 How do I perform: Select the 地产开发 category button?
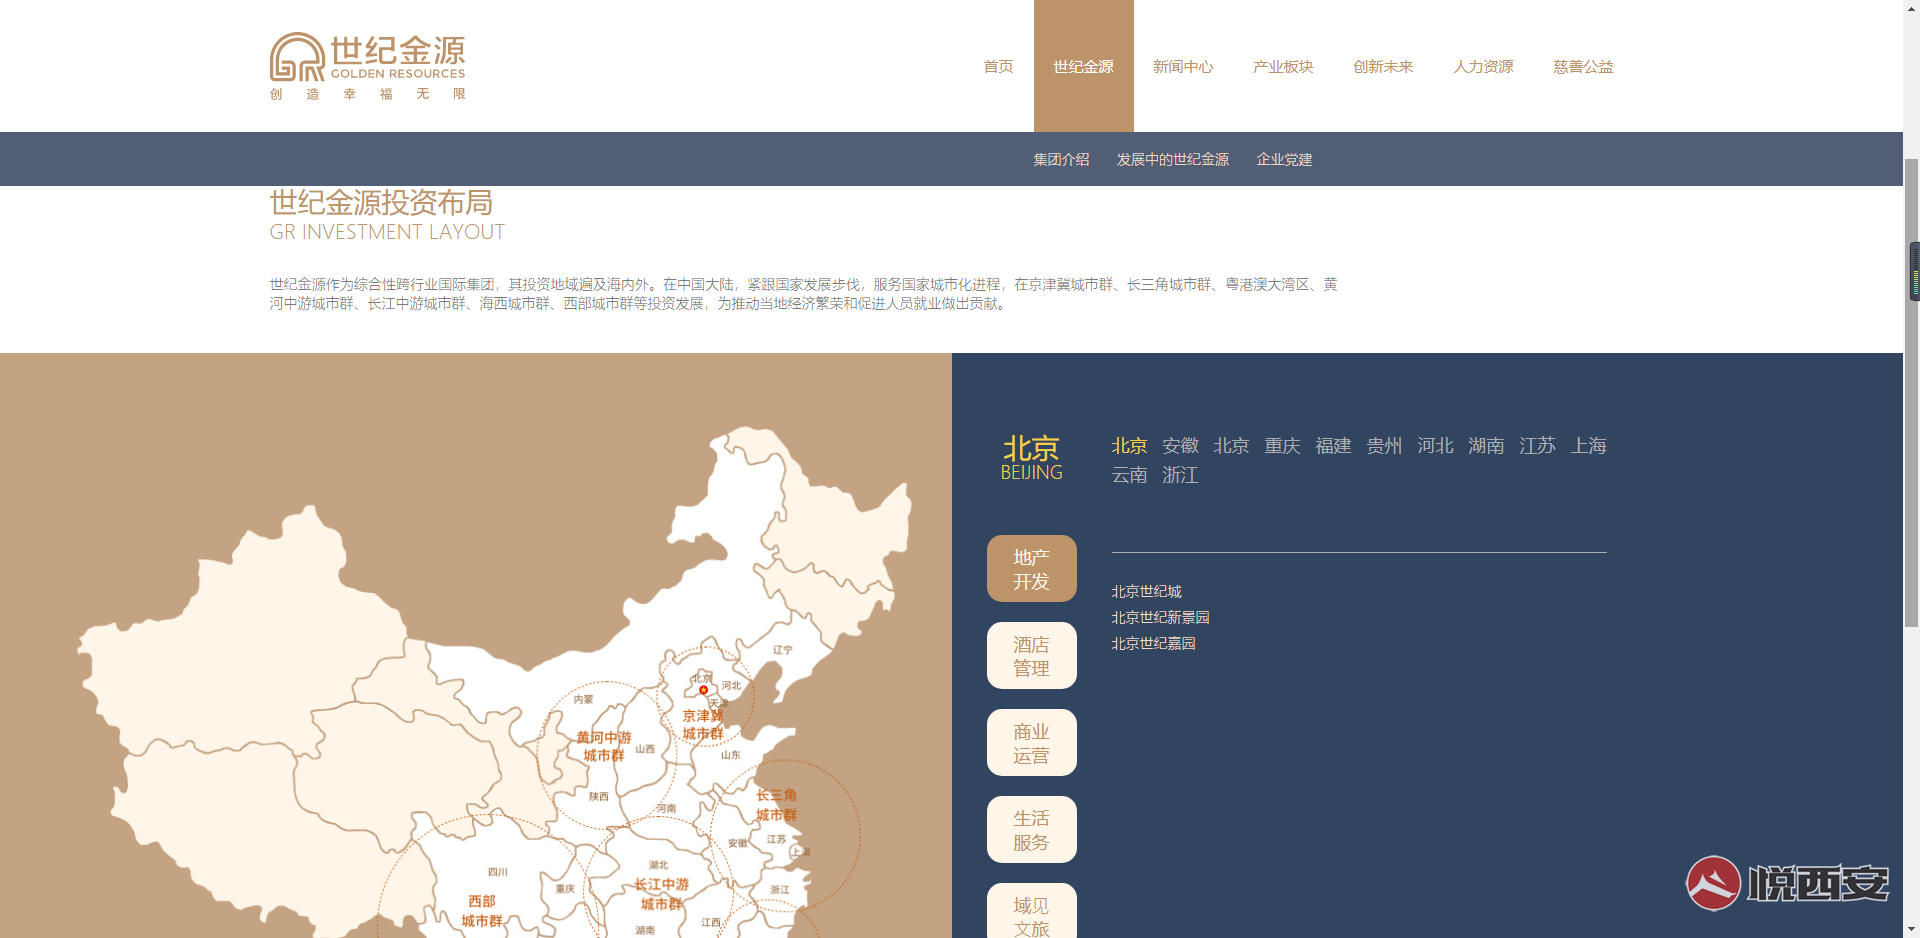(x=1031, y=569)
